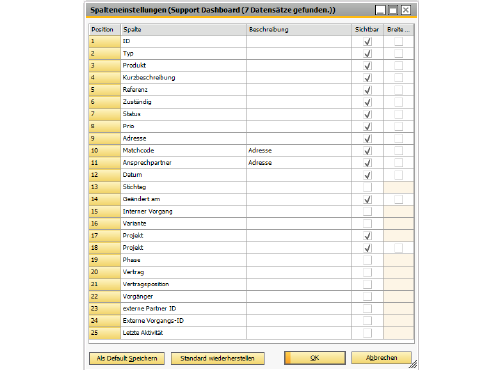Click OK to confirm column settings
The height and width of the screenshot is (370, 502).
coord(315,358)
